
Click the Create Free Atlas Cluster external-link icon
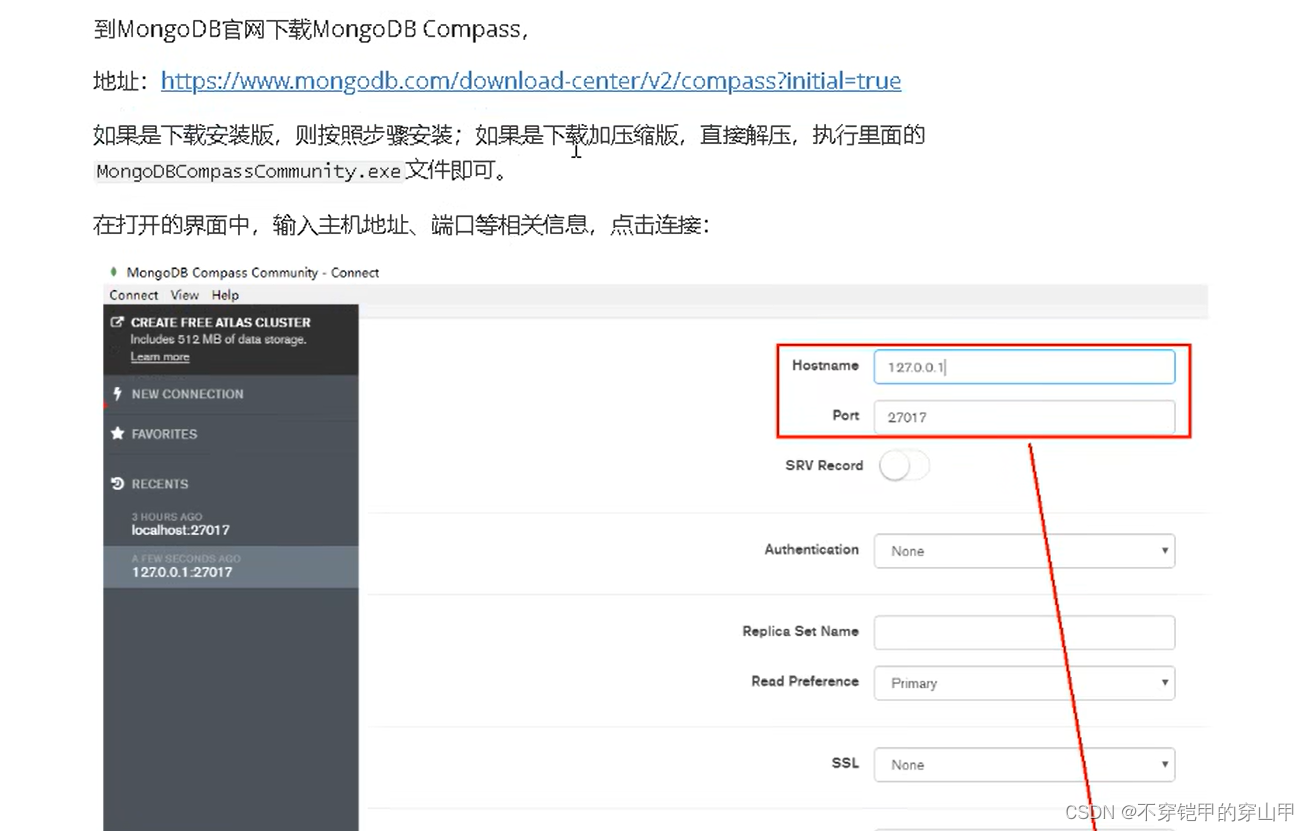tap(118, 322)
